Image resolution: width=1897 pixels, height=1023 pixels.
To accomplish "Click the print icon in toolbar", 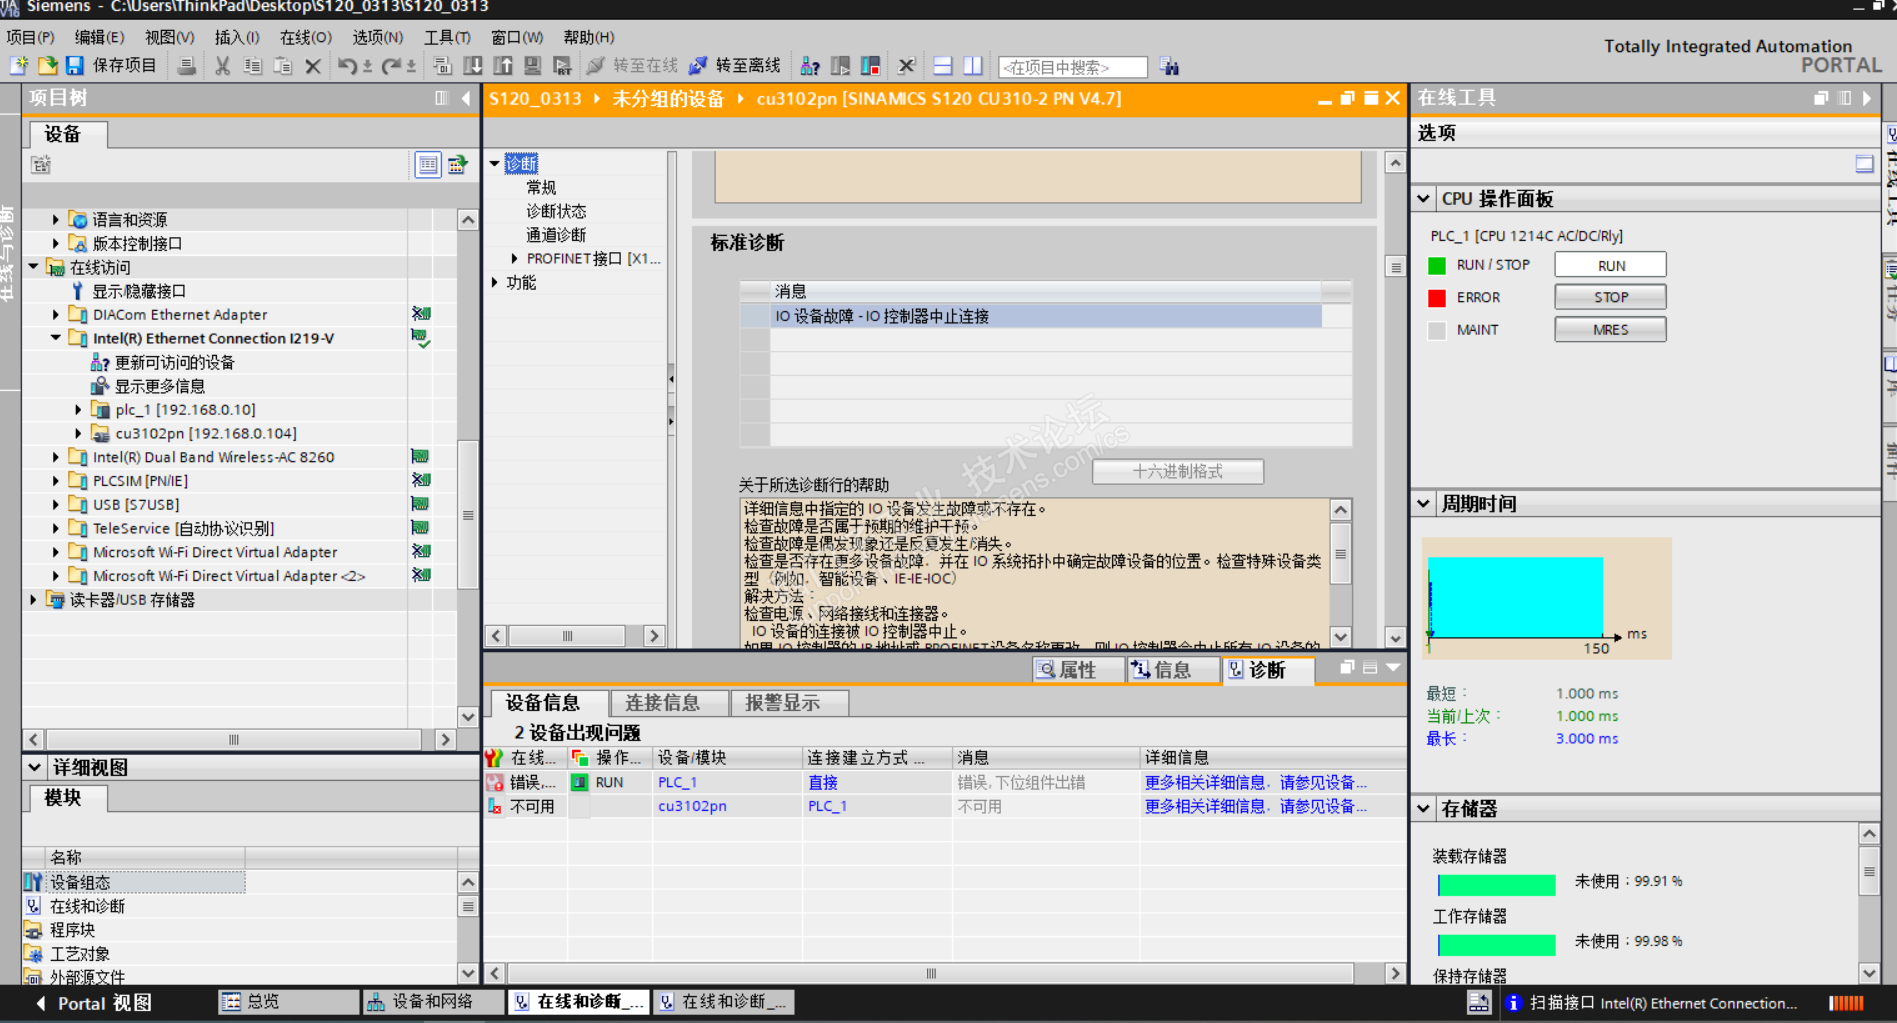I will point(186,66).
